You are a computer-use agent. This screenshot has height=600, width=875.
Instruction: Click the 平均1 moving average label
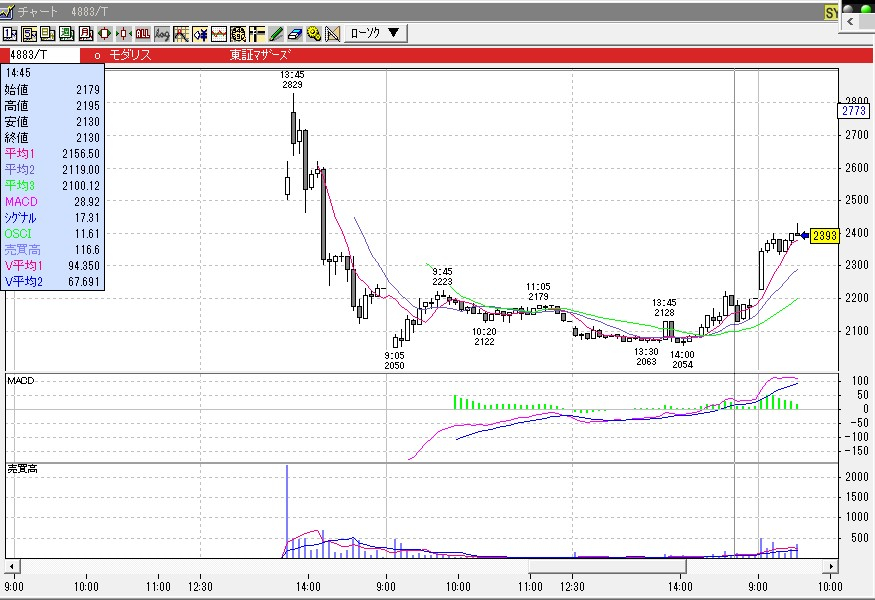(x=20, y=153)
